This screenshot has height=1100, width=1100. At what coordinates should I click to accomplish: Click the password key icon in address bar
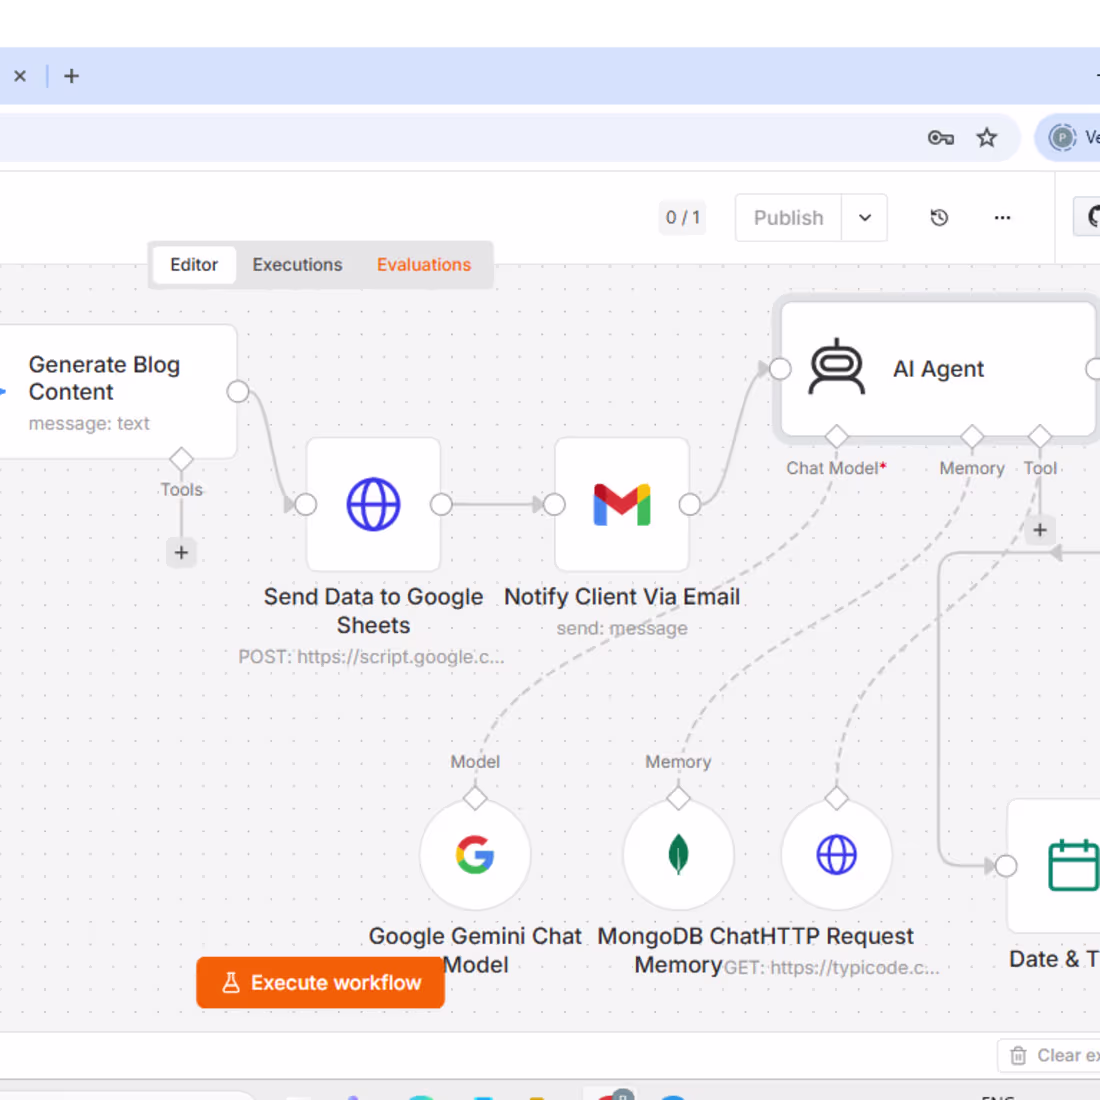click(x=941, y=138)
